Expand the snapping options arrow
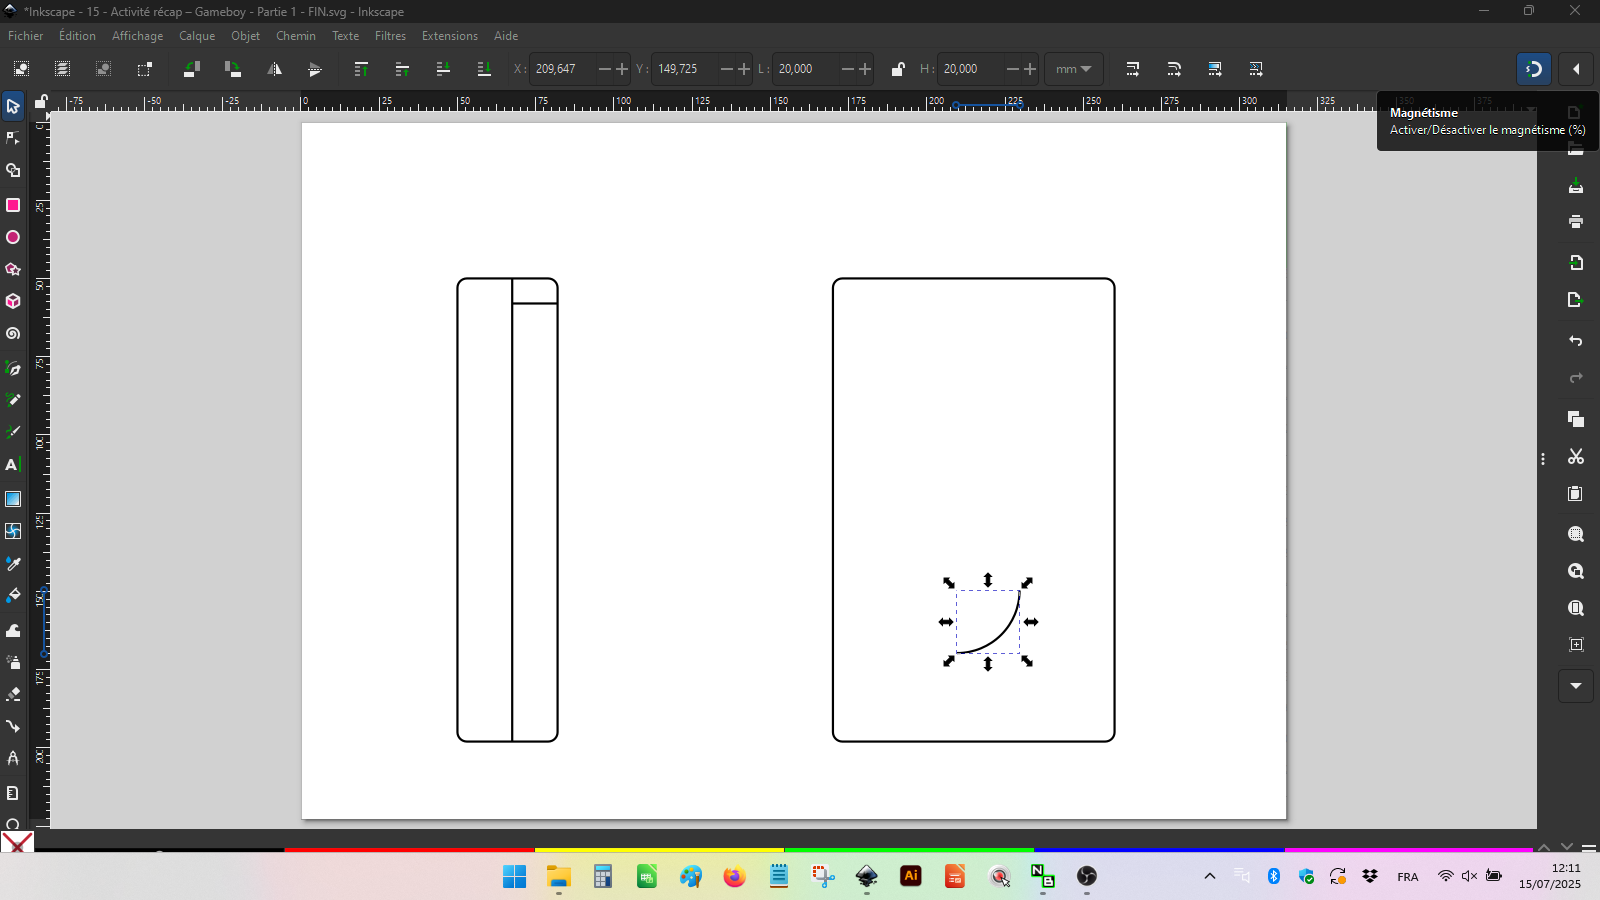The image size is (1600, 900). [x=1576, y=69]
